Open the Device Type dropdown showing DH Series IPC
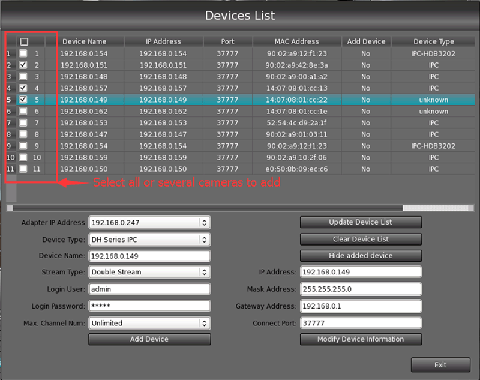The height and width of the screenshot is (380, 480). [149, 239]
